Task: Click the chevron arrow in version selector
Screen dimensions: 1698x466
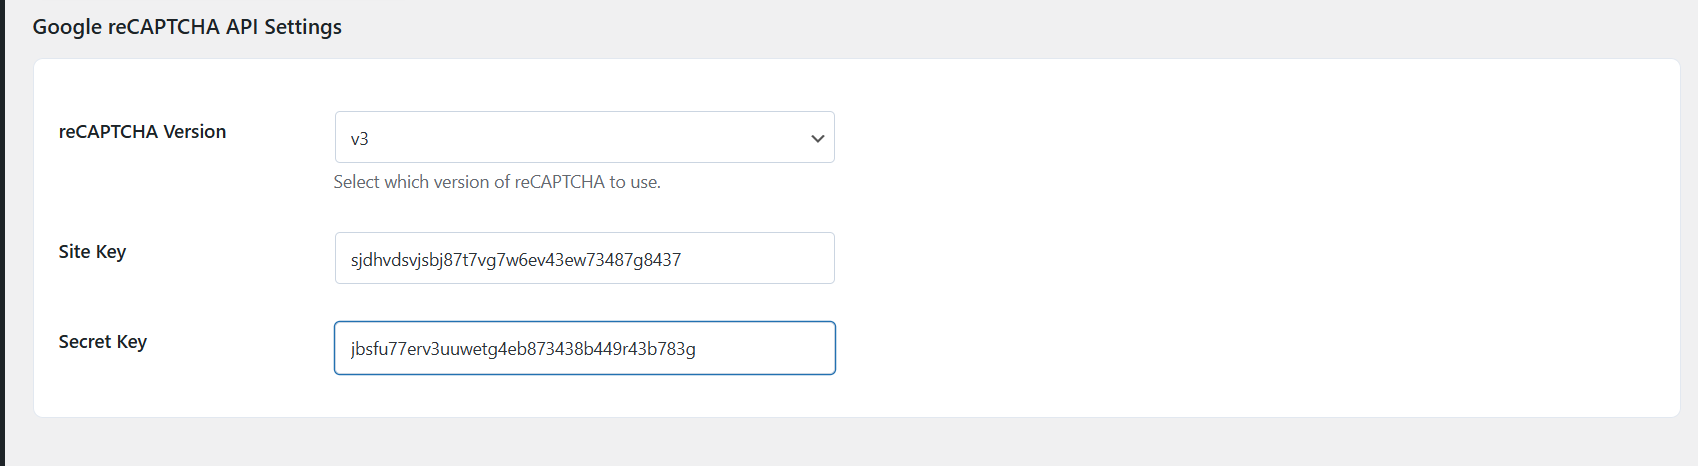Action: (817, 138)
